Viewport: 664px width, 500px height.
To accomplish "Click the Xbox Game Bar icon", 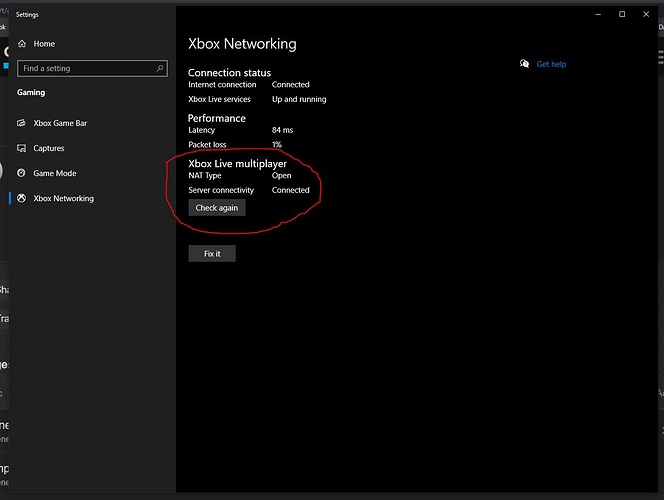I will [x=21, y=123].
